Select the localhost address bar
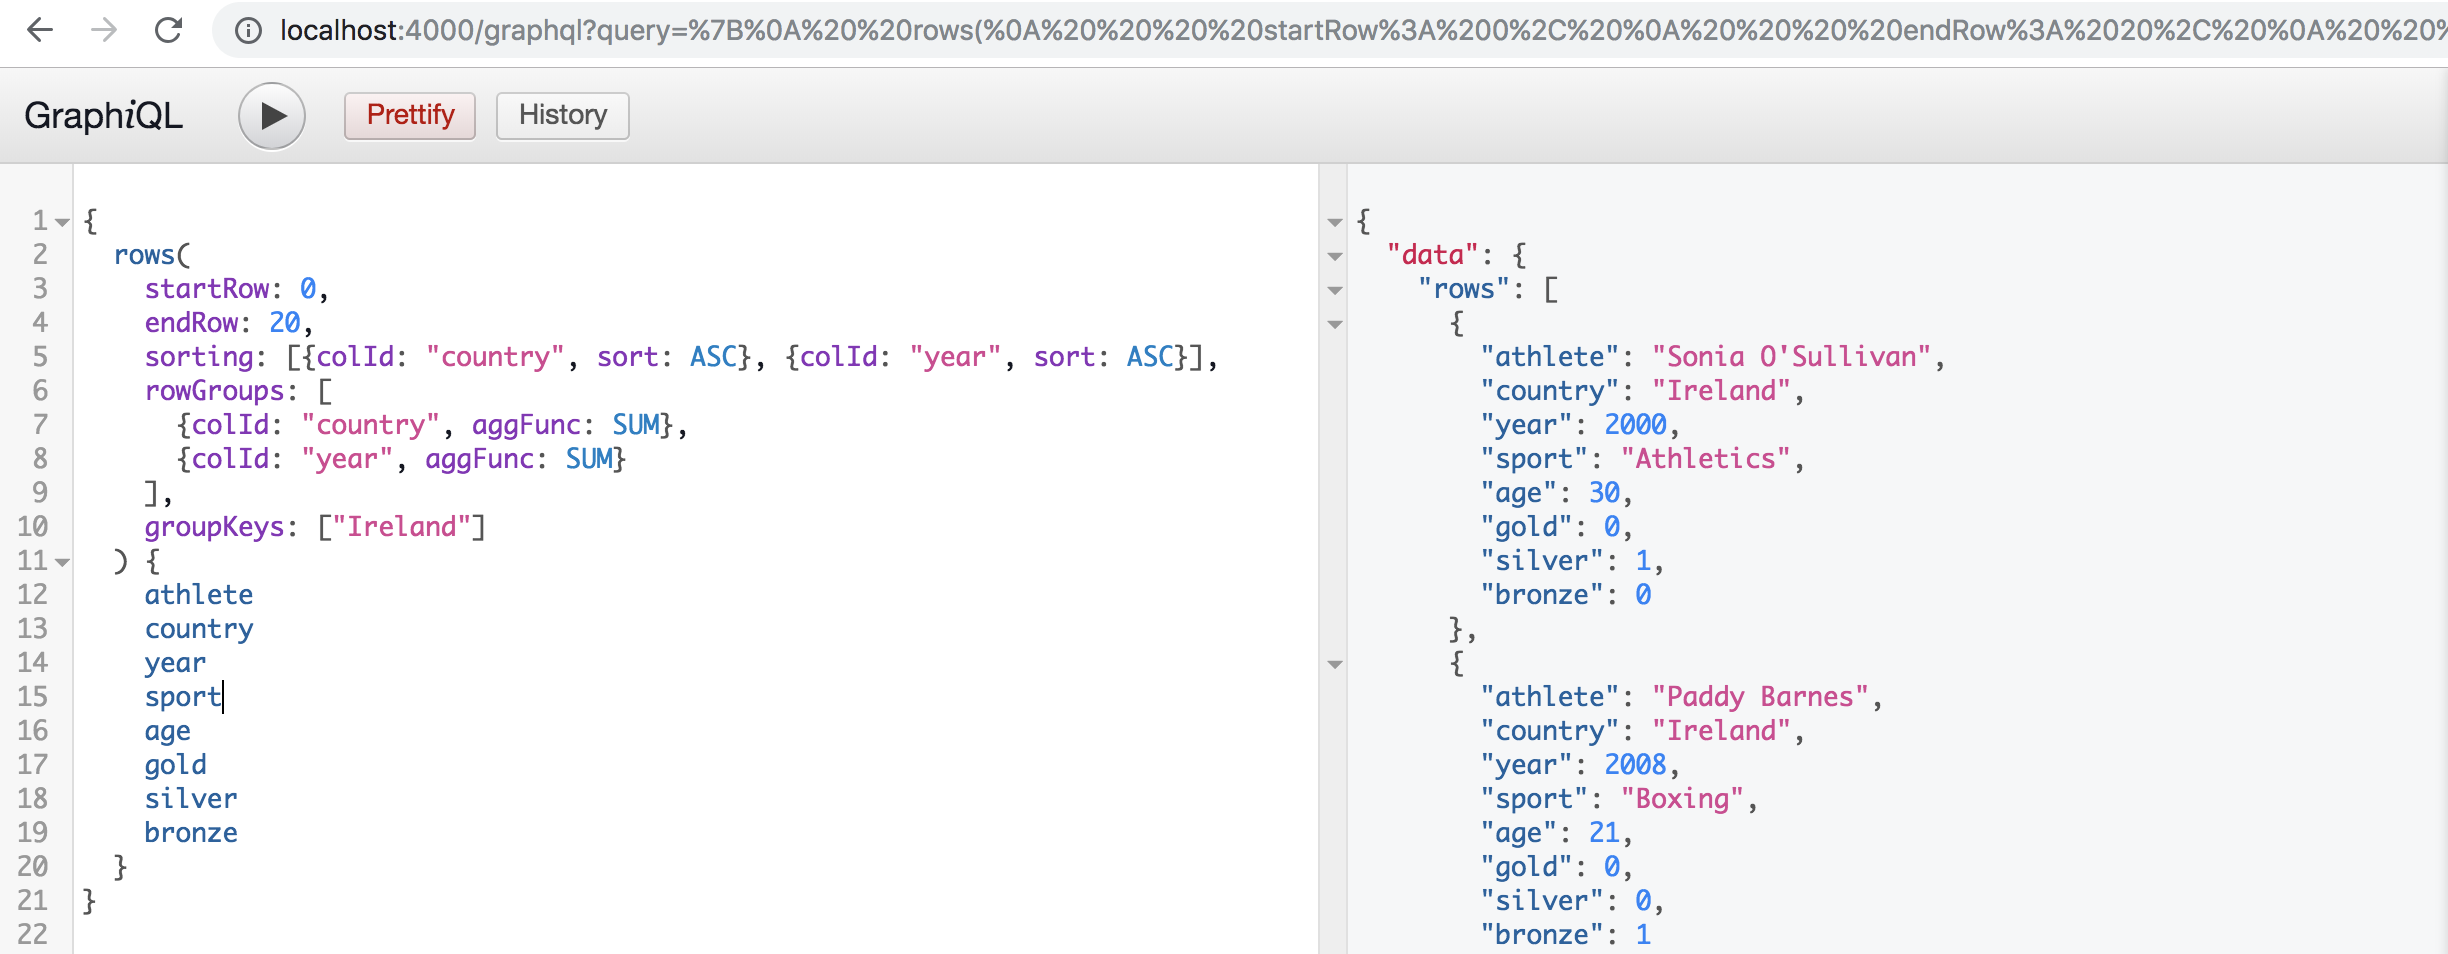 800,31
